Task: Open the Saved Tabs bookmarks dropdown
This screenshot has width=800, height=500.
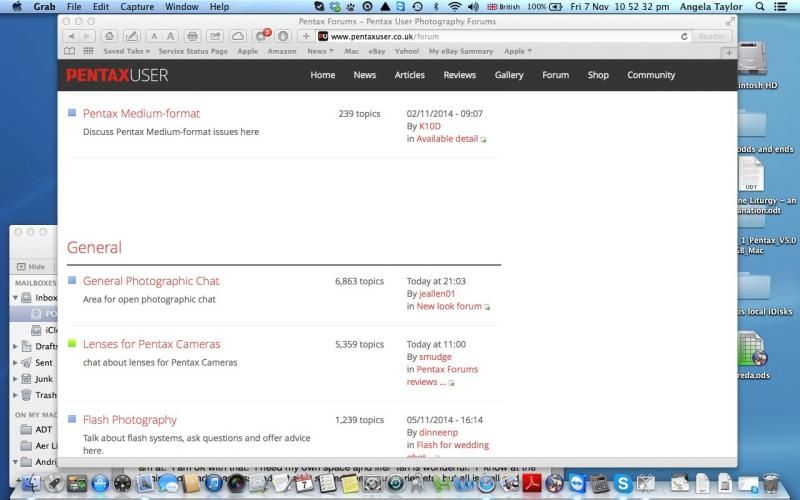Action: tap(127, 51)
